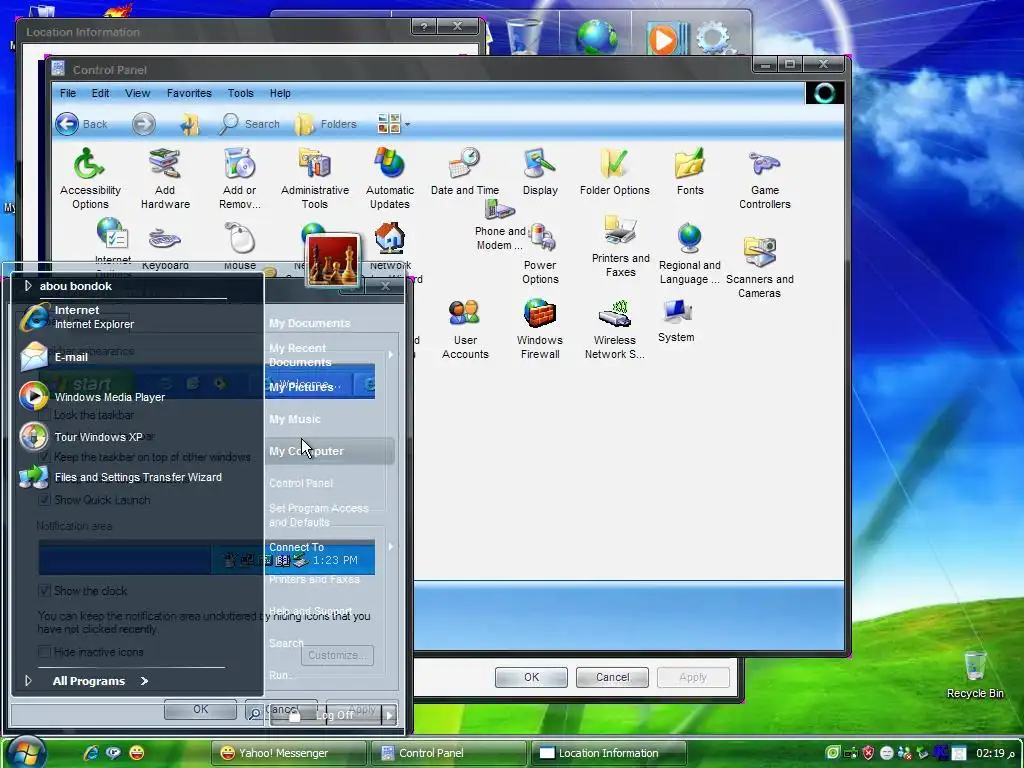Open Control Panel from Start menu
Viewport: 1024px width, 768px height.
pyautogui.click(x=301, y=483)
